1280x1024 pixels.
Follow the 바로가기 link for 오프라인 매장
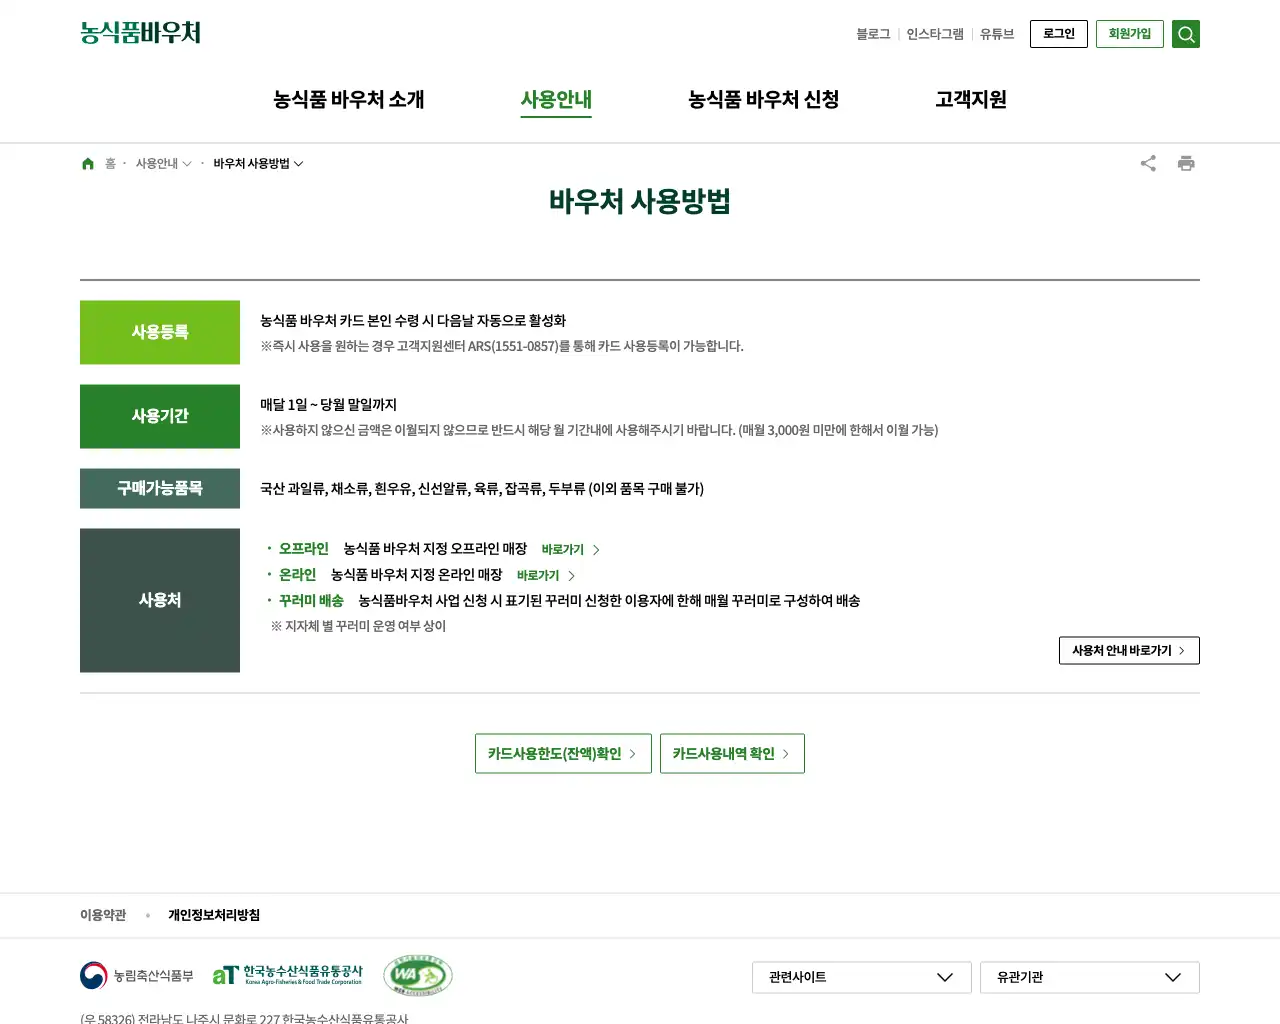[x=570, y=550]
